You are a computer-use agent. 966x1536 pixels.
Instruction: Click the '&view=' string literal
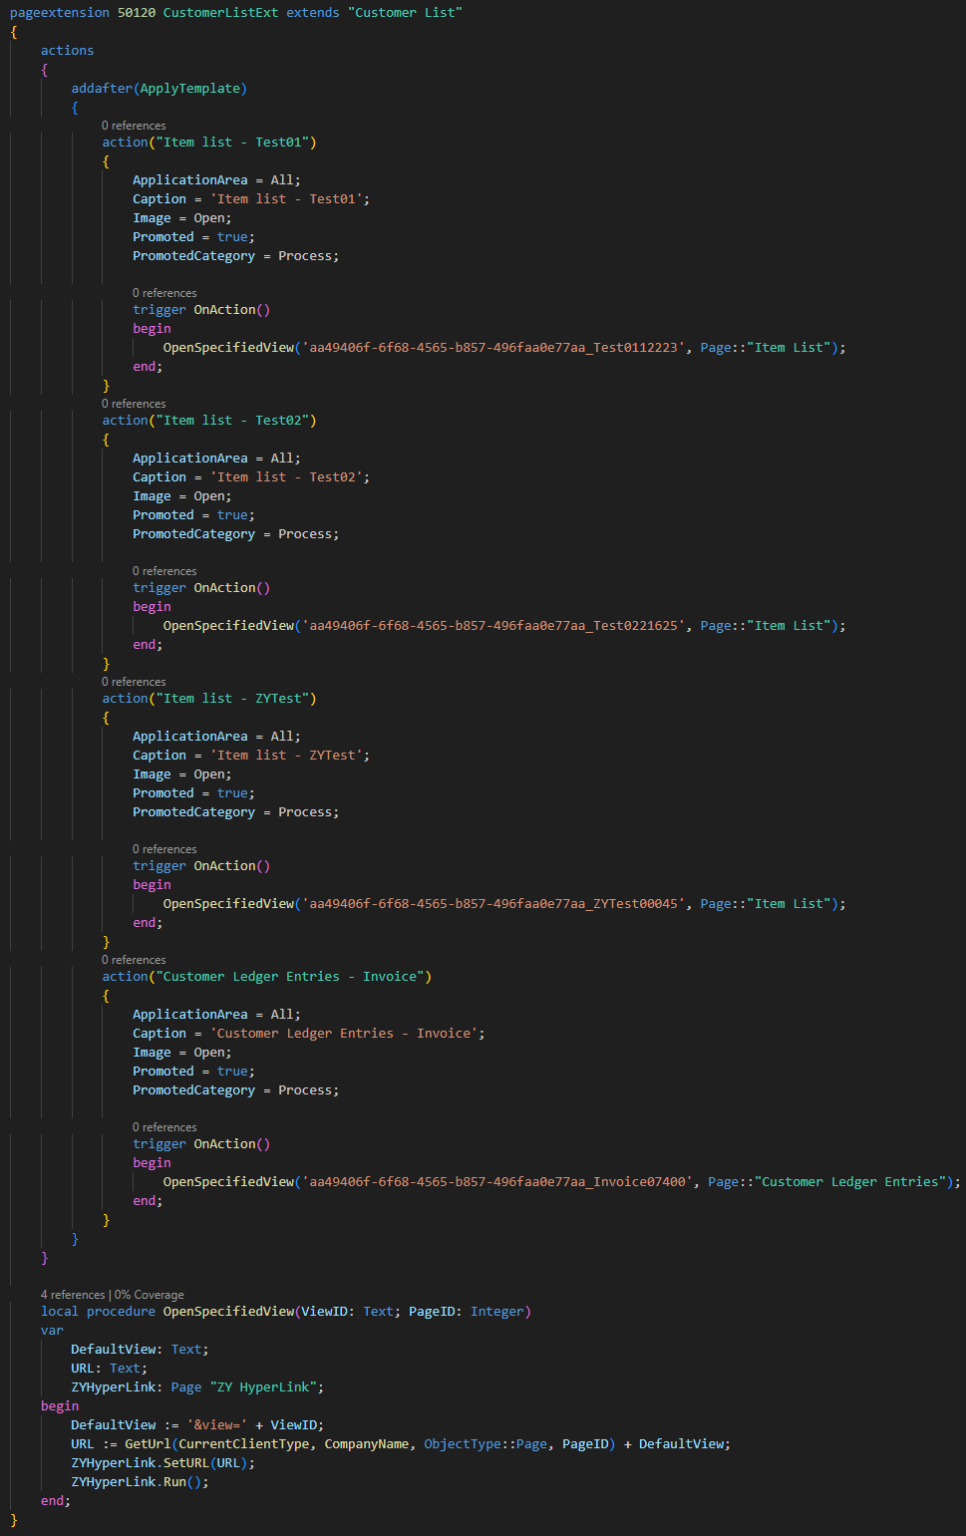(216, 1424)
